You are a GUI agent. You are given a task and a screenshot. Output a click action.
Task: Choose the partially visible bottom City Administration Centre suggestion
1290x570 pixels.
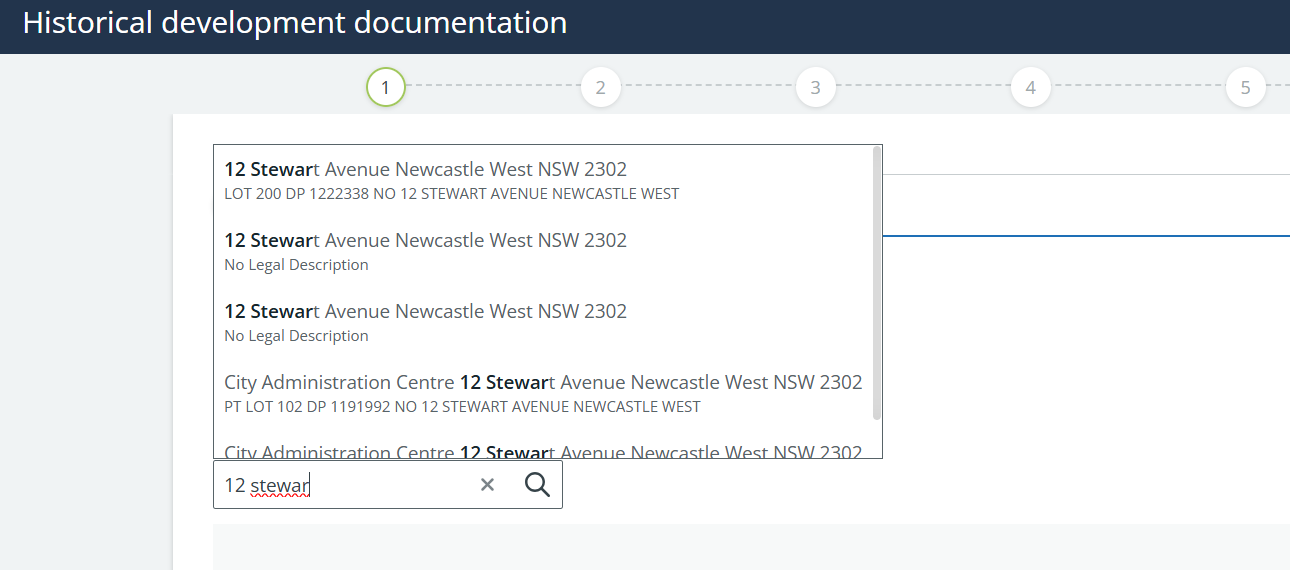pos(542,451)
